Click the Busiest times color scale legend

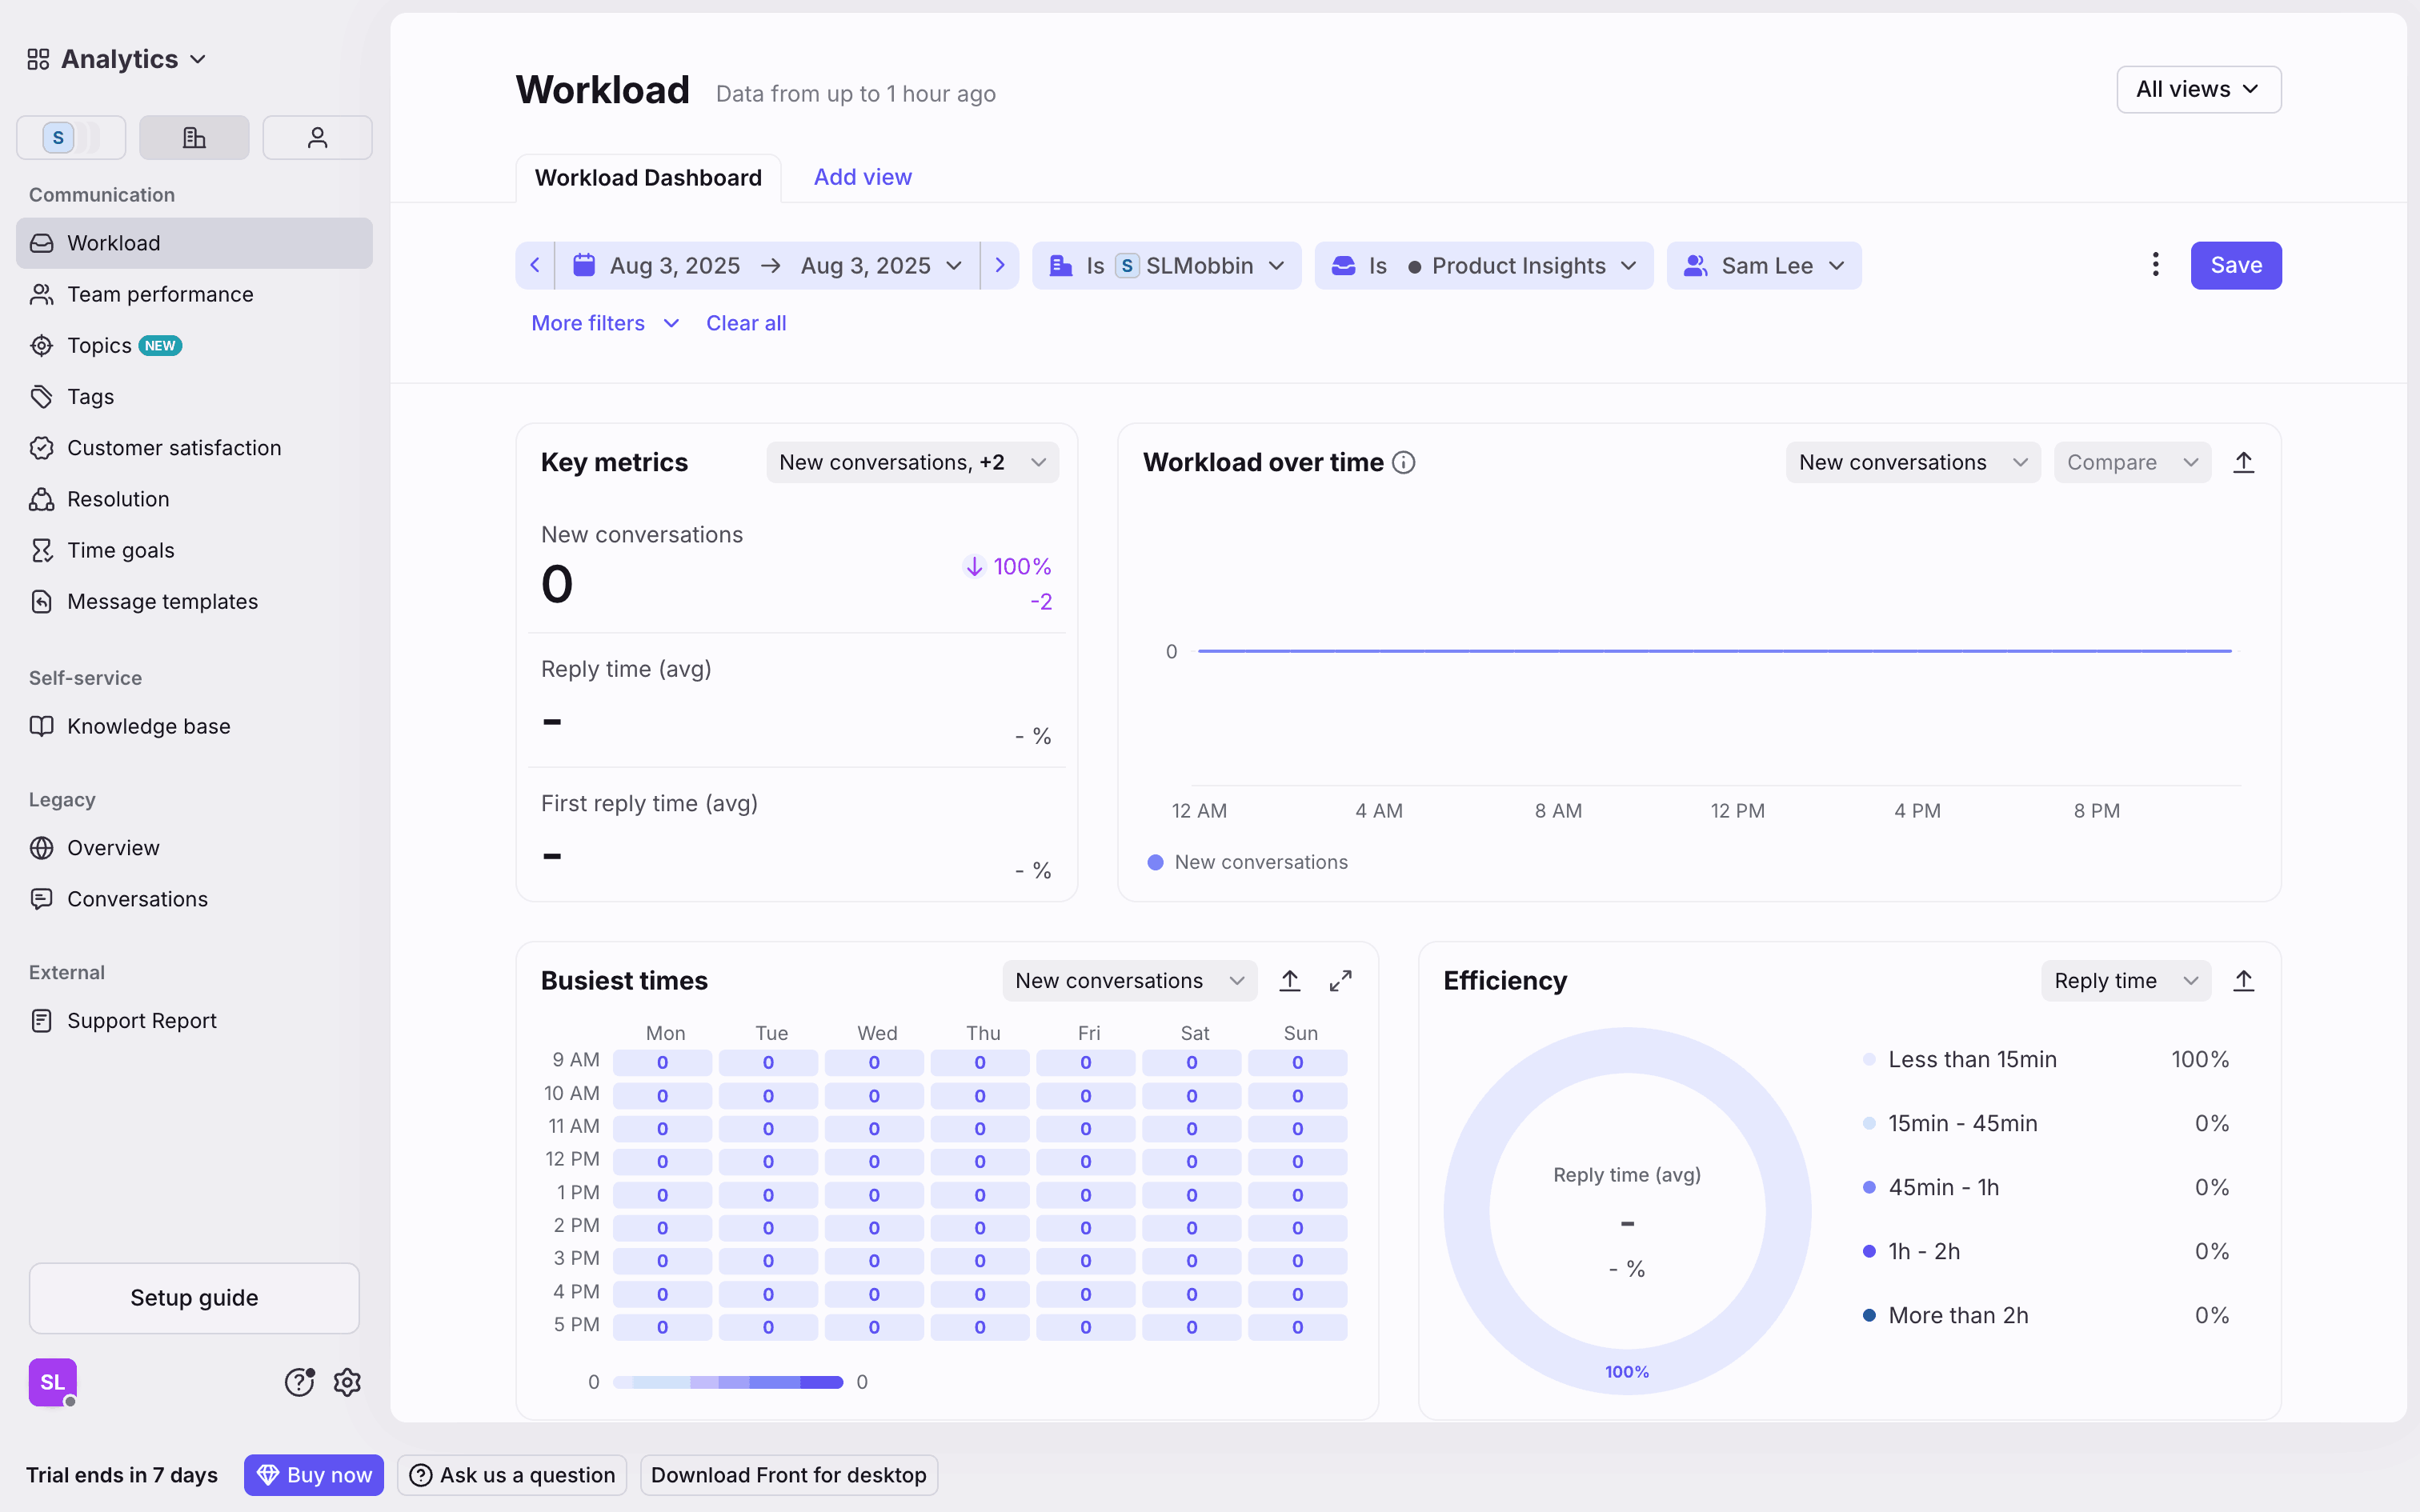pos(727,1382)
